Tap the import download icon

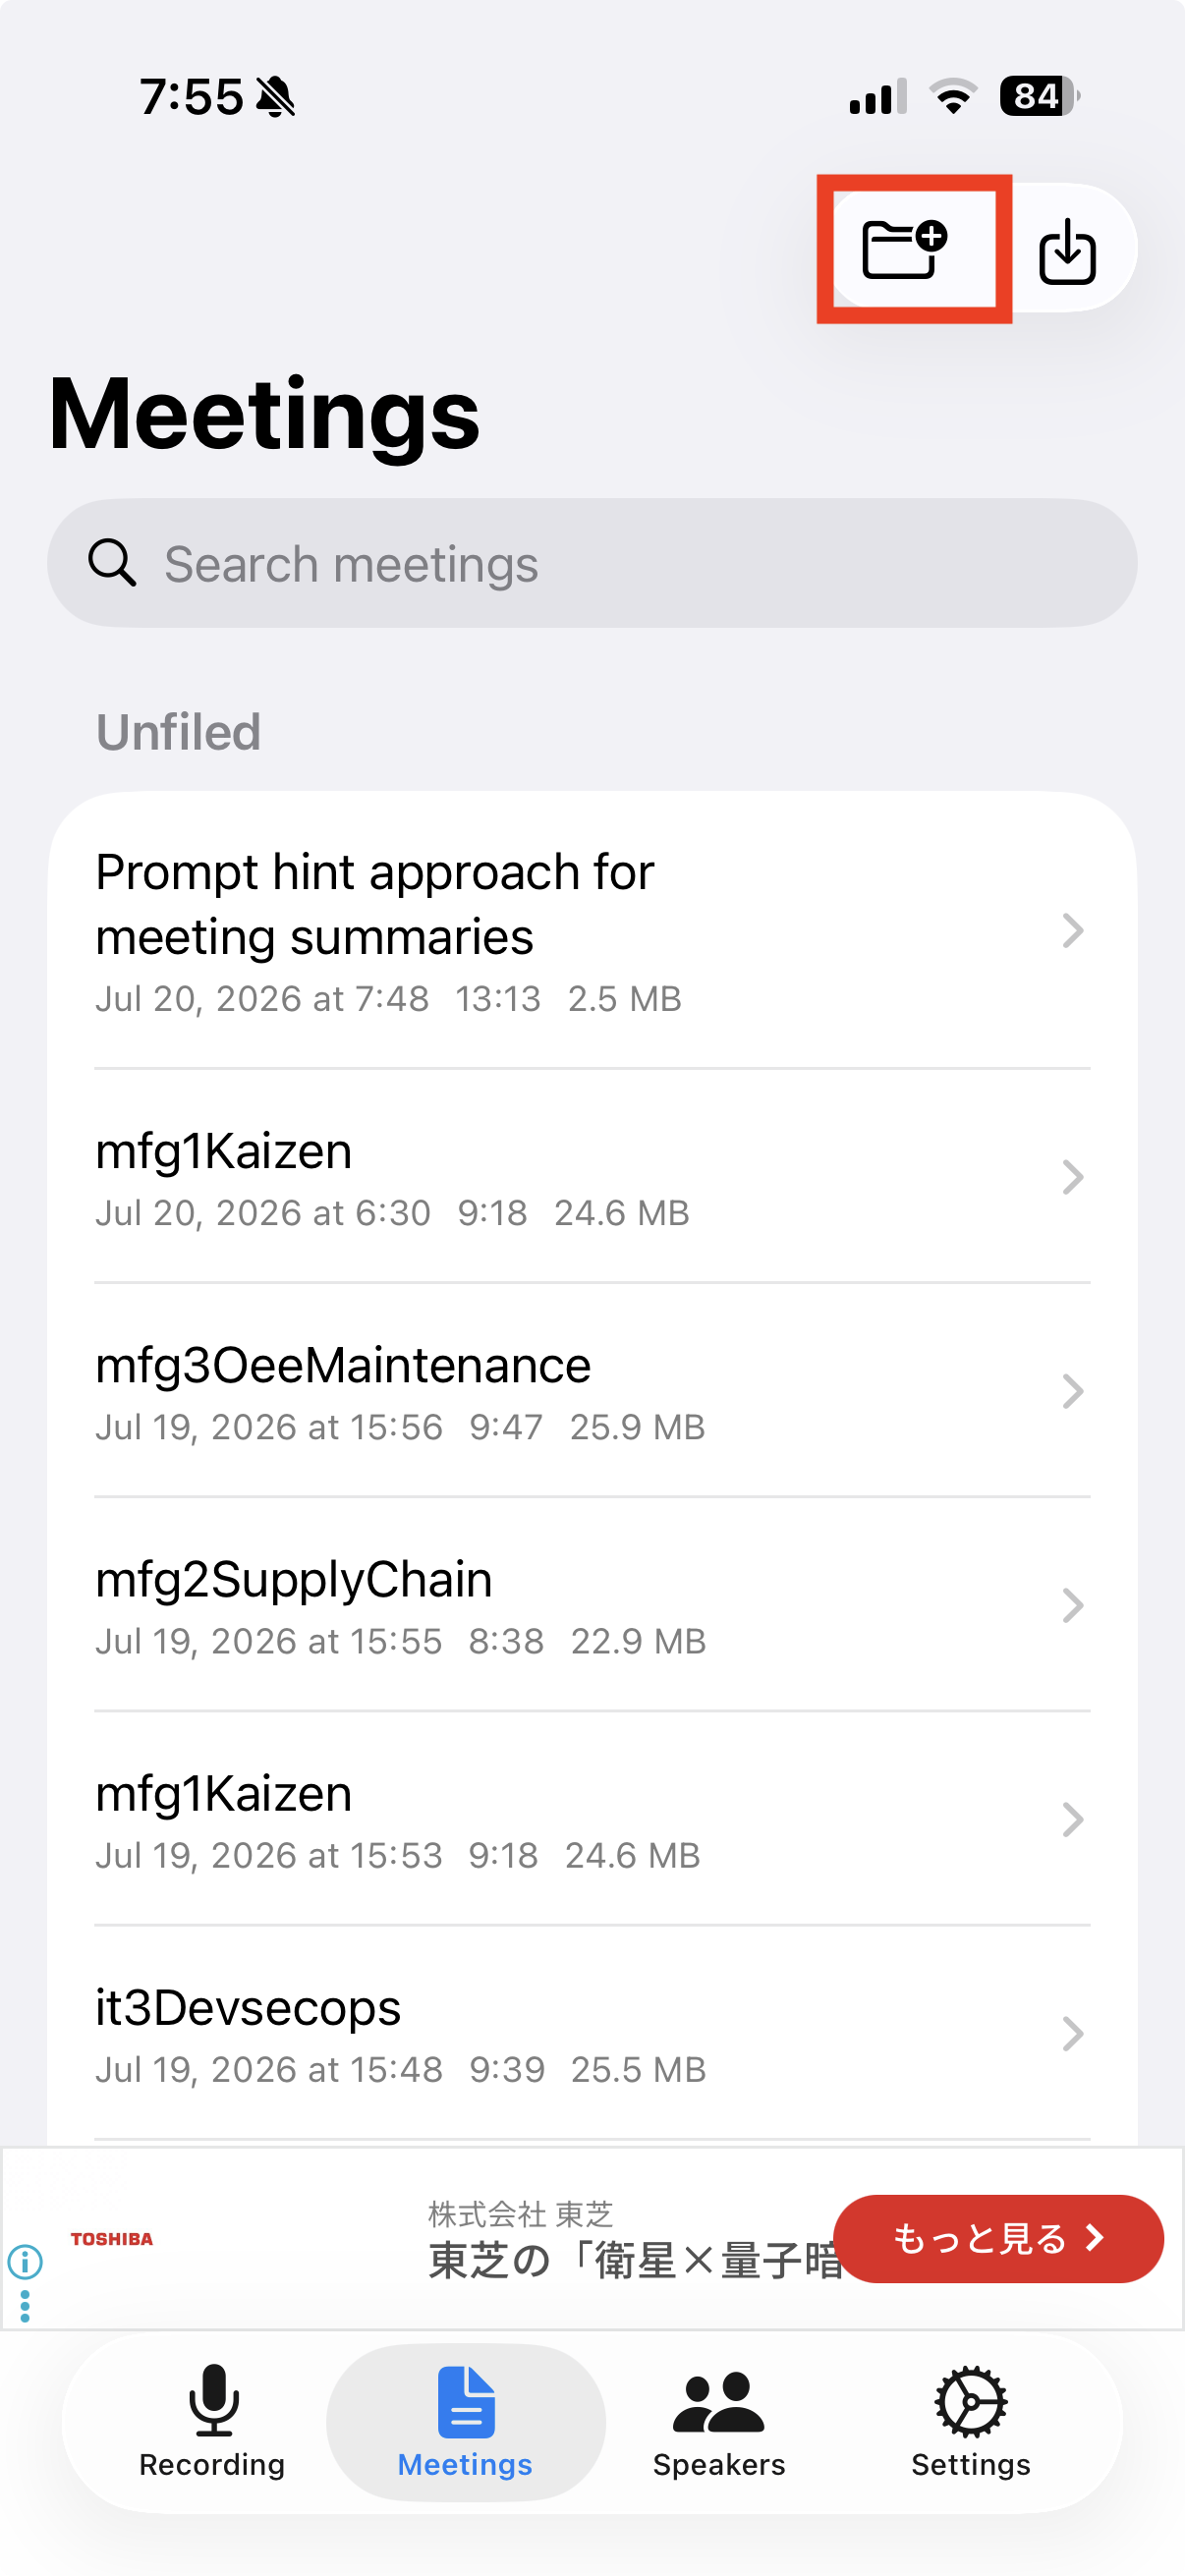pos(1067,250)
